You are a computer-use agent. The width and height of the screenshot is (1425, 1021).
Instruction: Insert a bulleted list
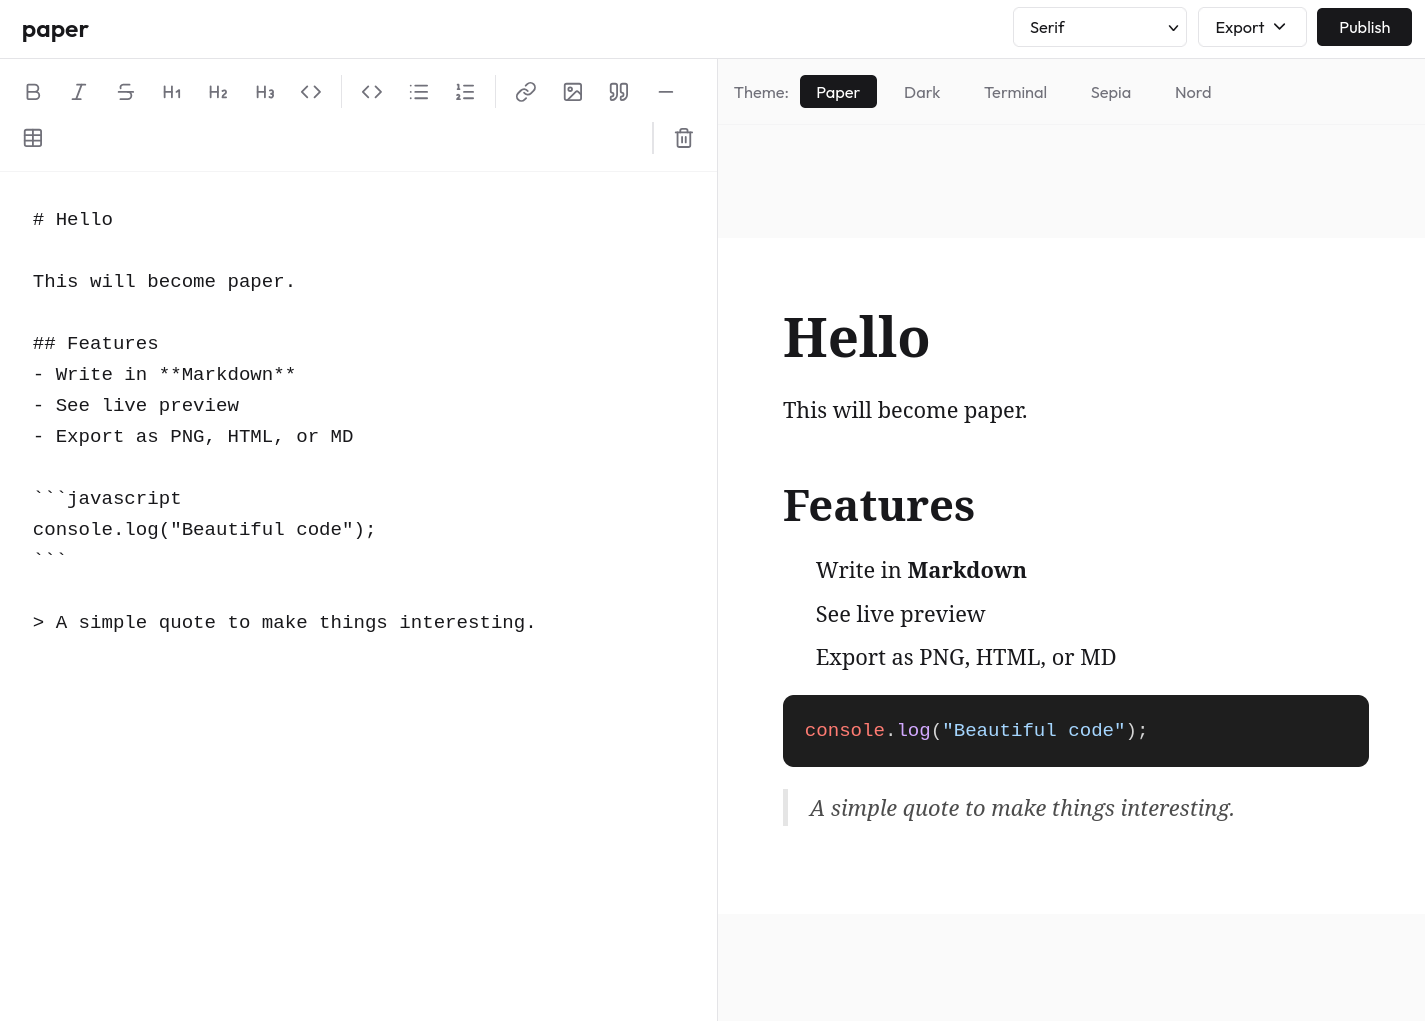point(419,92)
